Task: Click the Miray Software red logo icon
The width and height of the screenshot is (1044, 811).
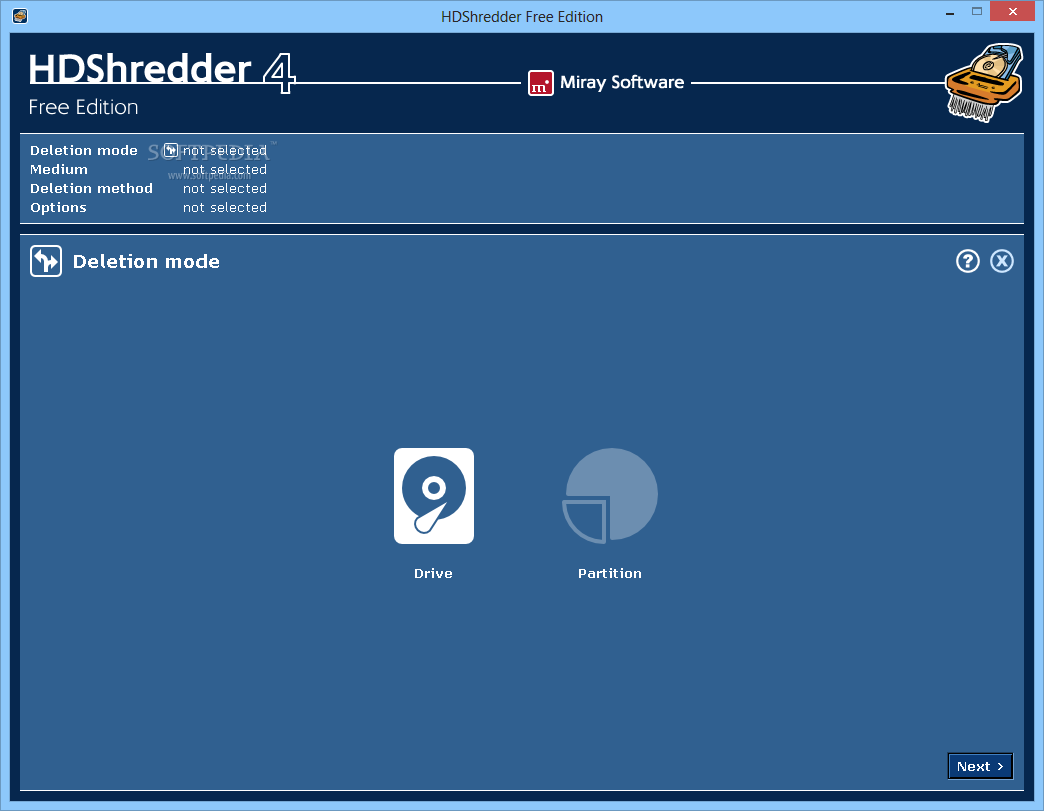Action: (541, 83)
